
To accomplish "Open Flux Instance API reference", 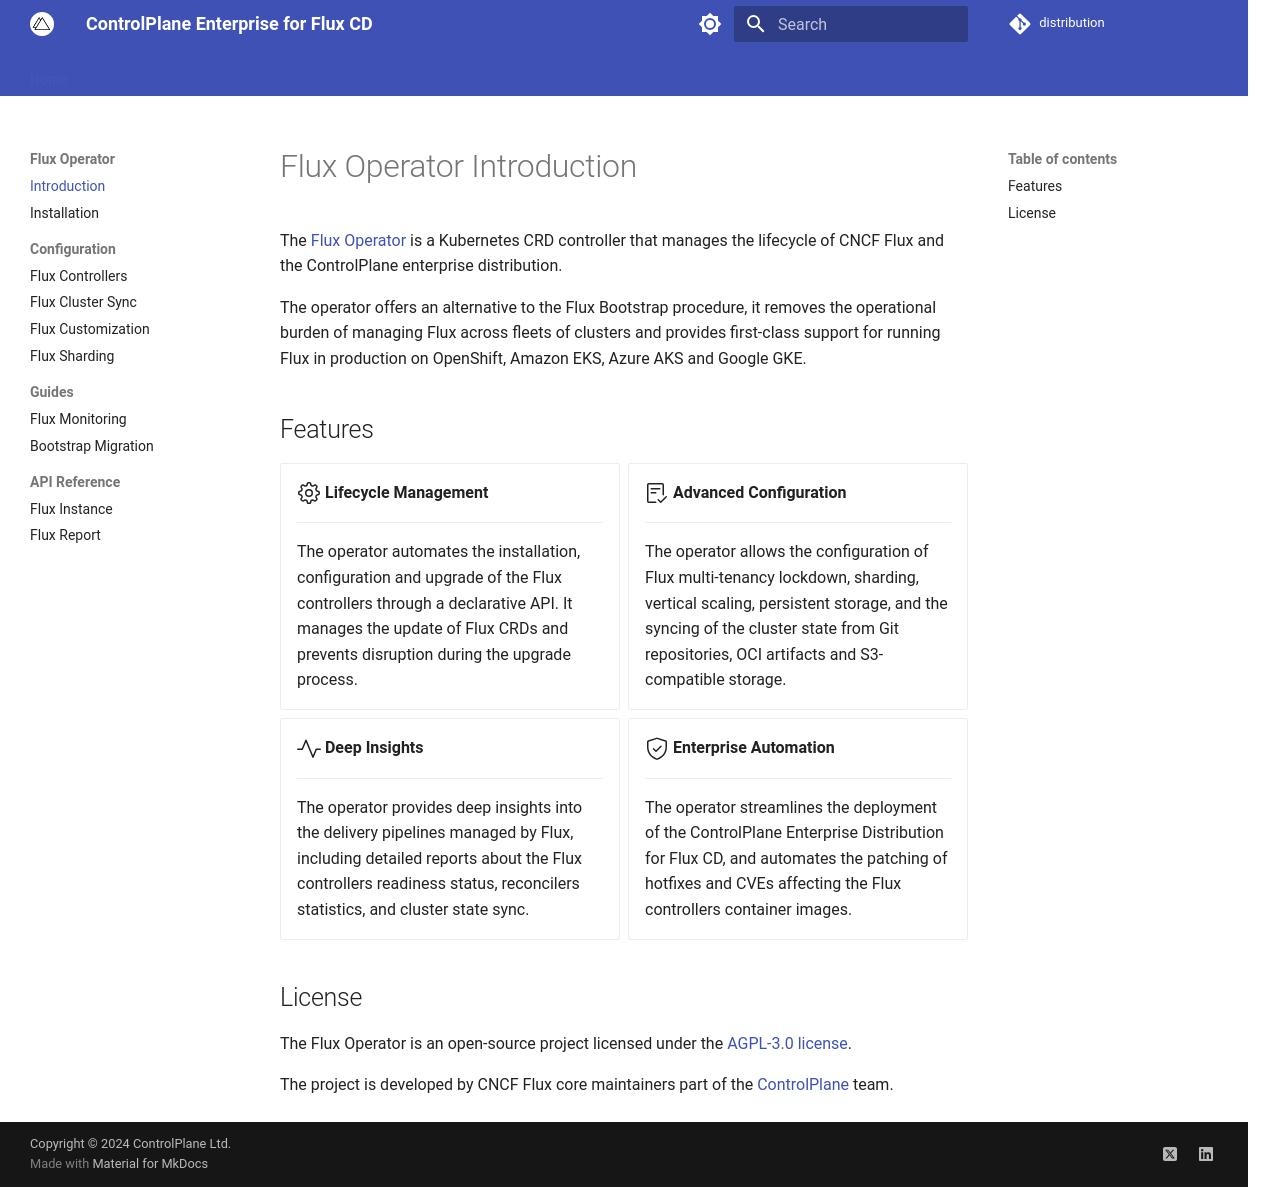I will [71, 509].
